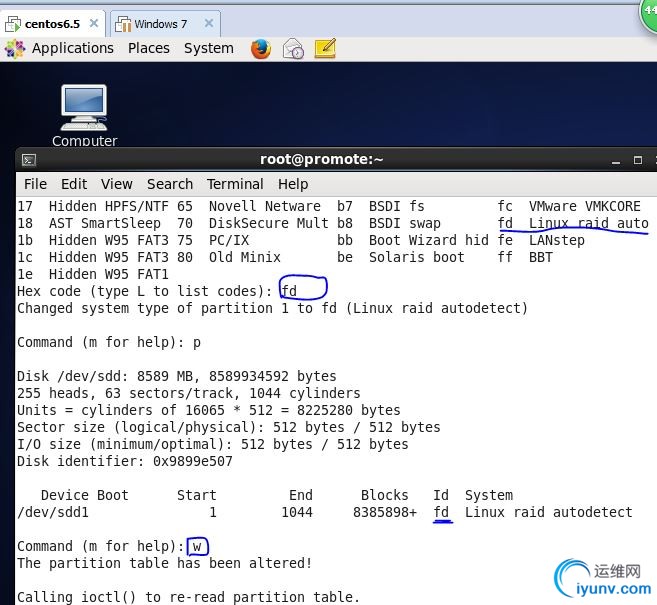657x605 pixels.
Task: Open the terminal File menu
Action: pos(35,184)
